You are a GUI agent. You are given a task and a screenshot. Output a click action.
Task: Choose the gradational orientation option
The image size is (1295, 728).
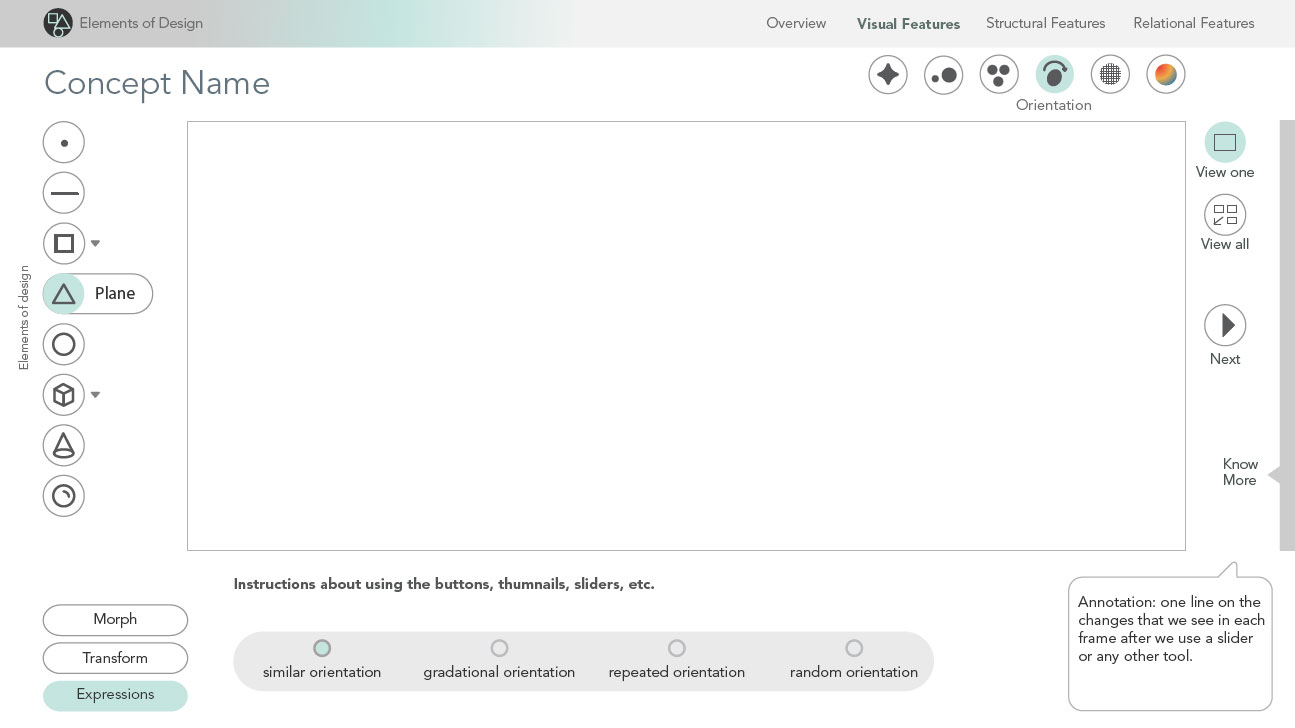(499, 648)
